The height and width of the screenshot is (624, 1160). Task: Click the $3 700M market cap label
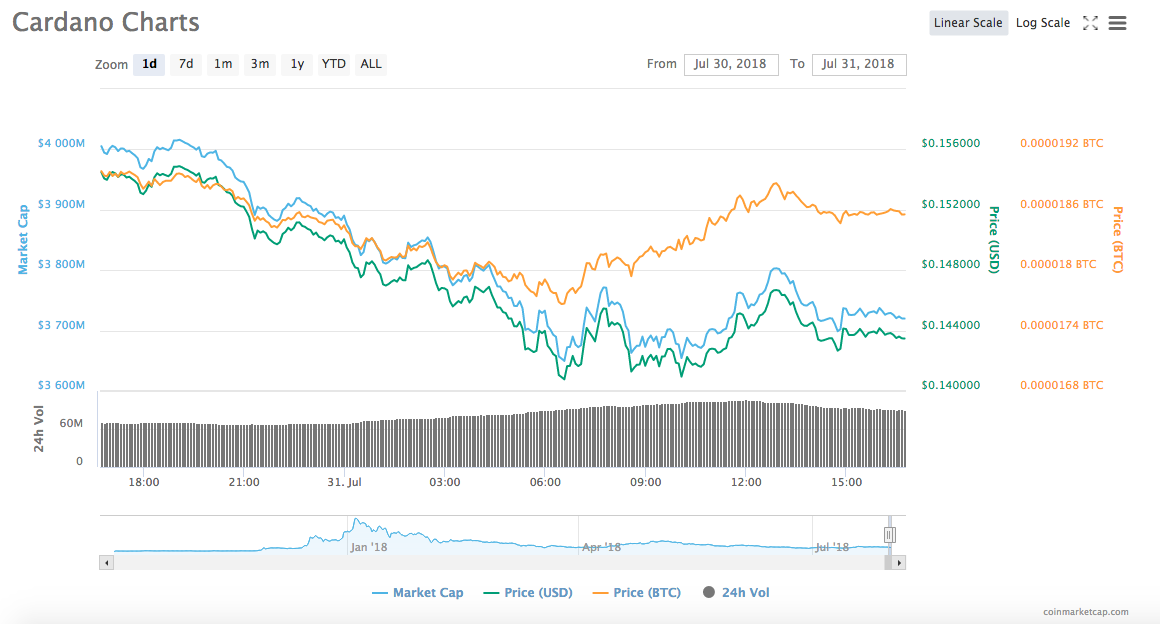(61, 326)
